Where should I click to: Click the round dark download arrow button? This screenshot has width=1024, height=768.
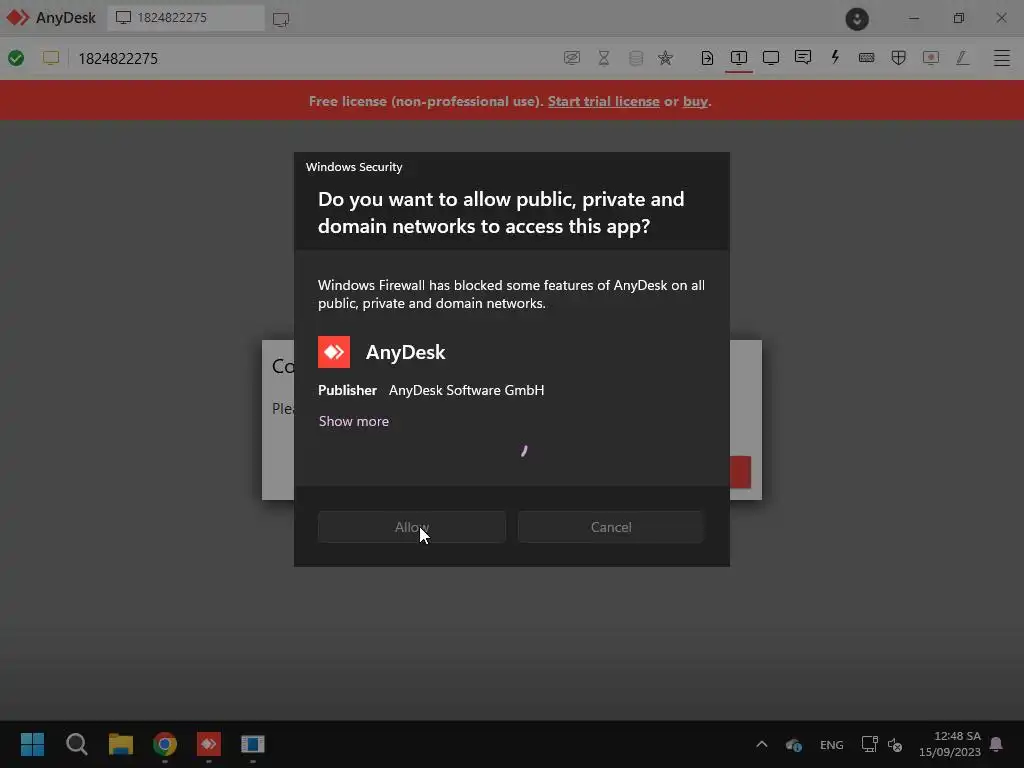point(857,19)
